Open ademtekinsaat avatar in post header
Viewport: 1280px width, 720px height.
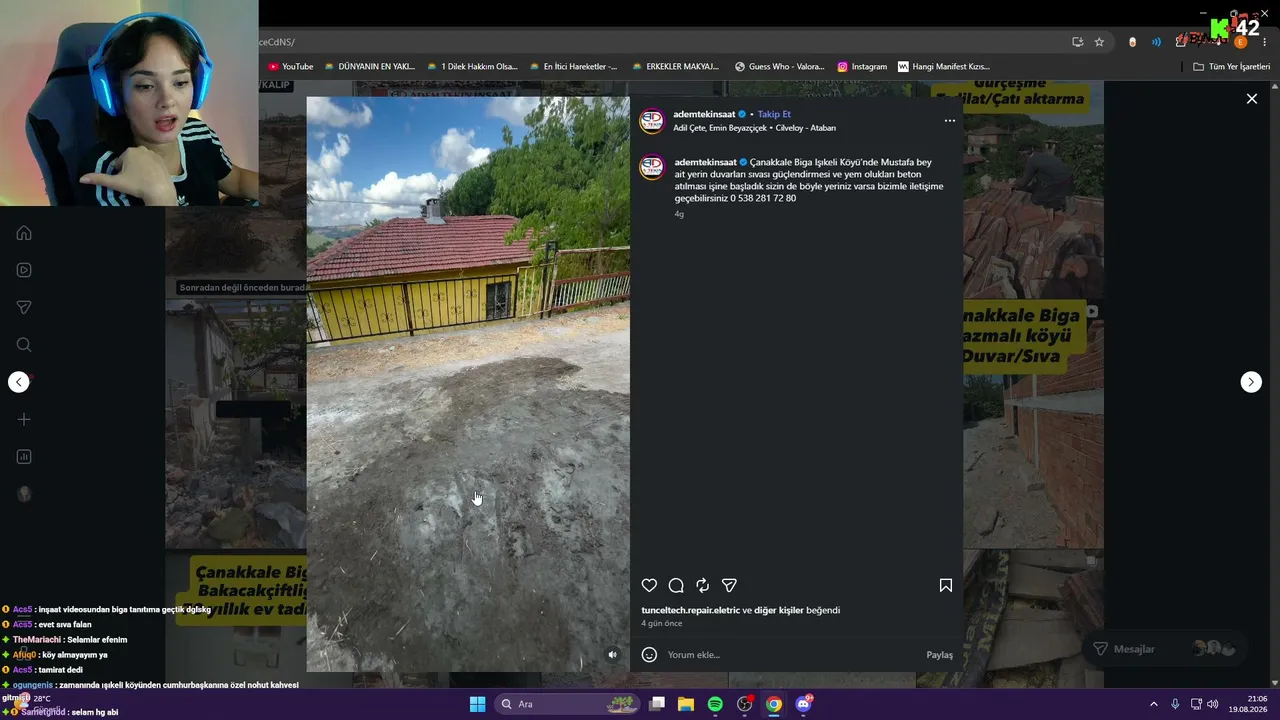click(x=652, y=121)
